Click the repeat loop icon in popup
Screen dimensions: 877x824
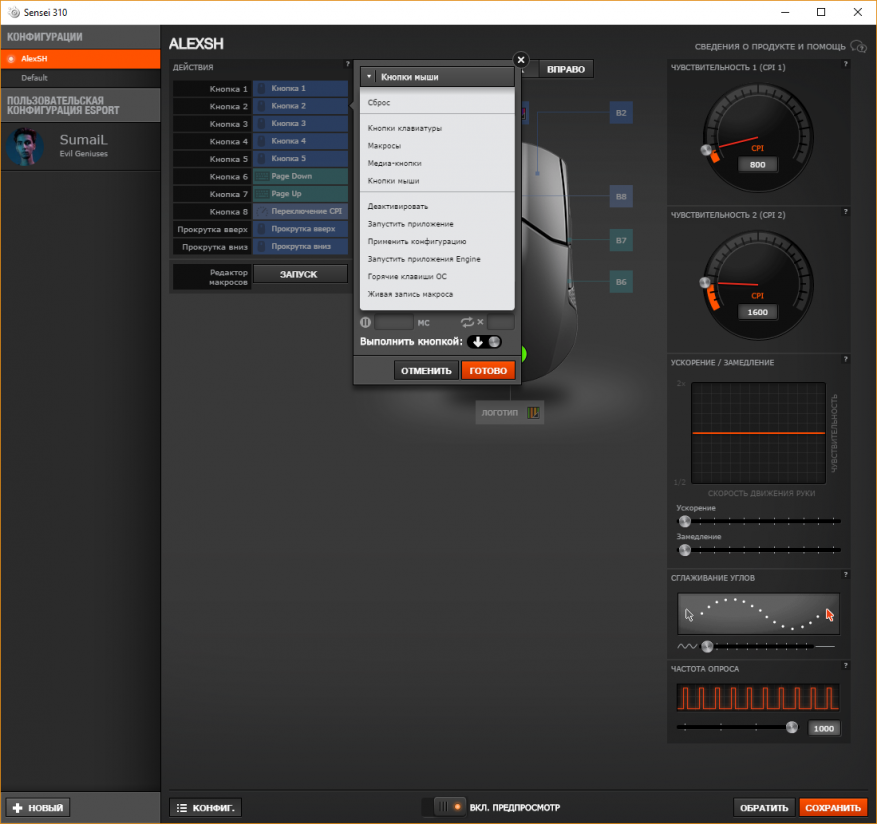pyautogui.click(x=467, y=322)
